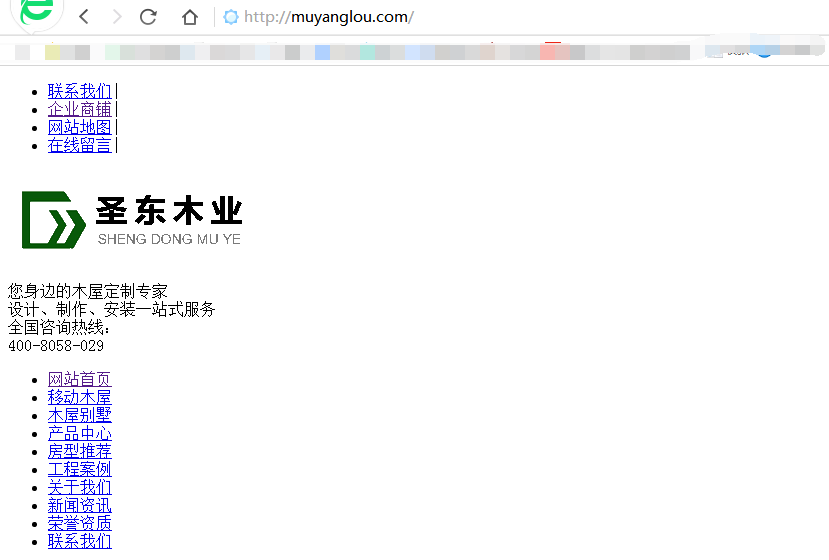
Task: Click the site icon beside the URL
Action: [231, 17]
